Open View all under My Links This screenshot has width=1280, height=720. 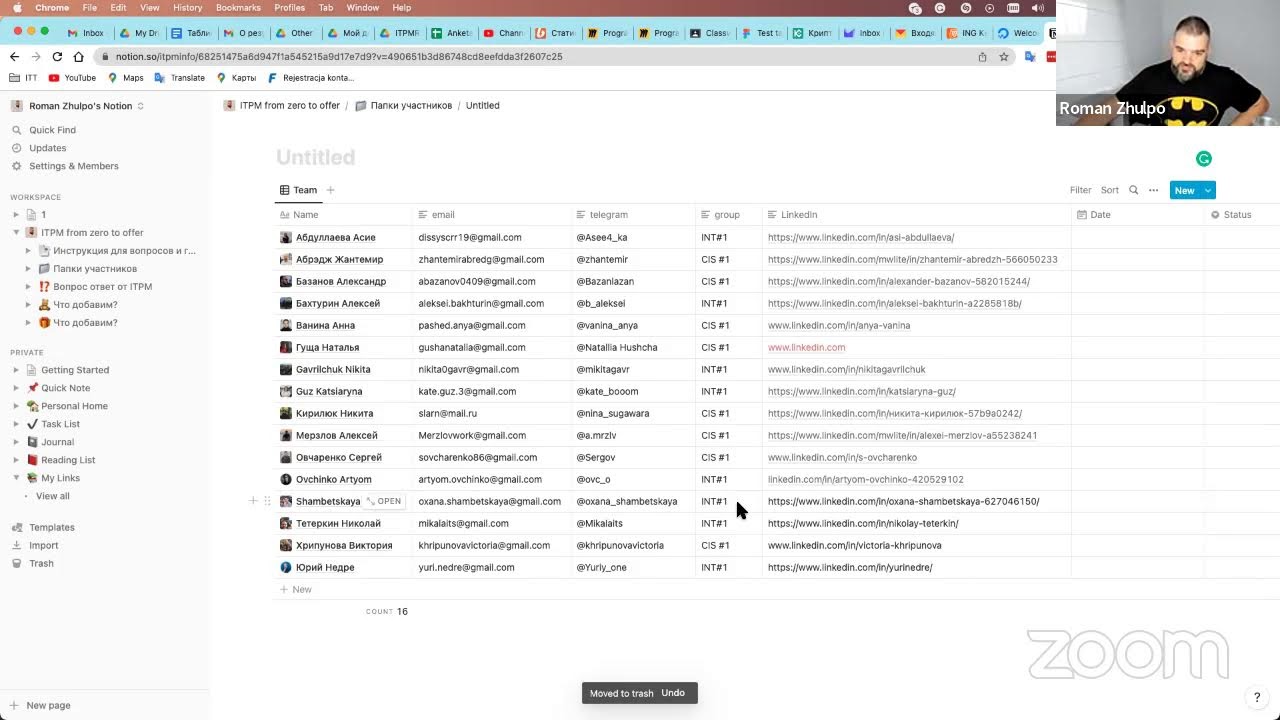53,496
